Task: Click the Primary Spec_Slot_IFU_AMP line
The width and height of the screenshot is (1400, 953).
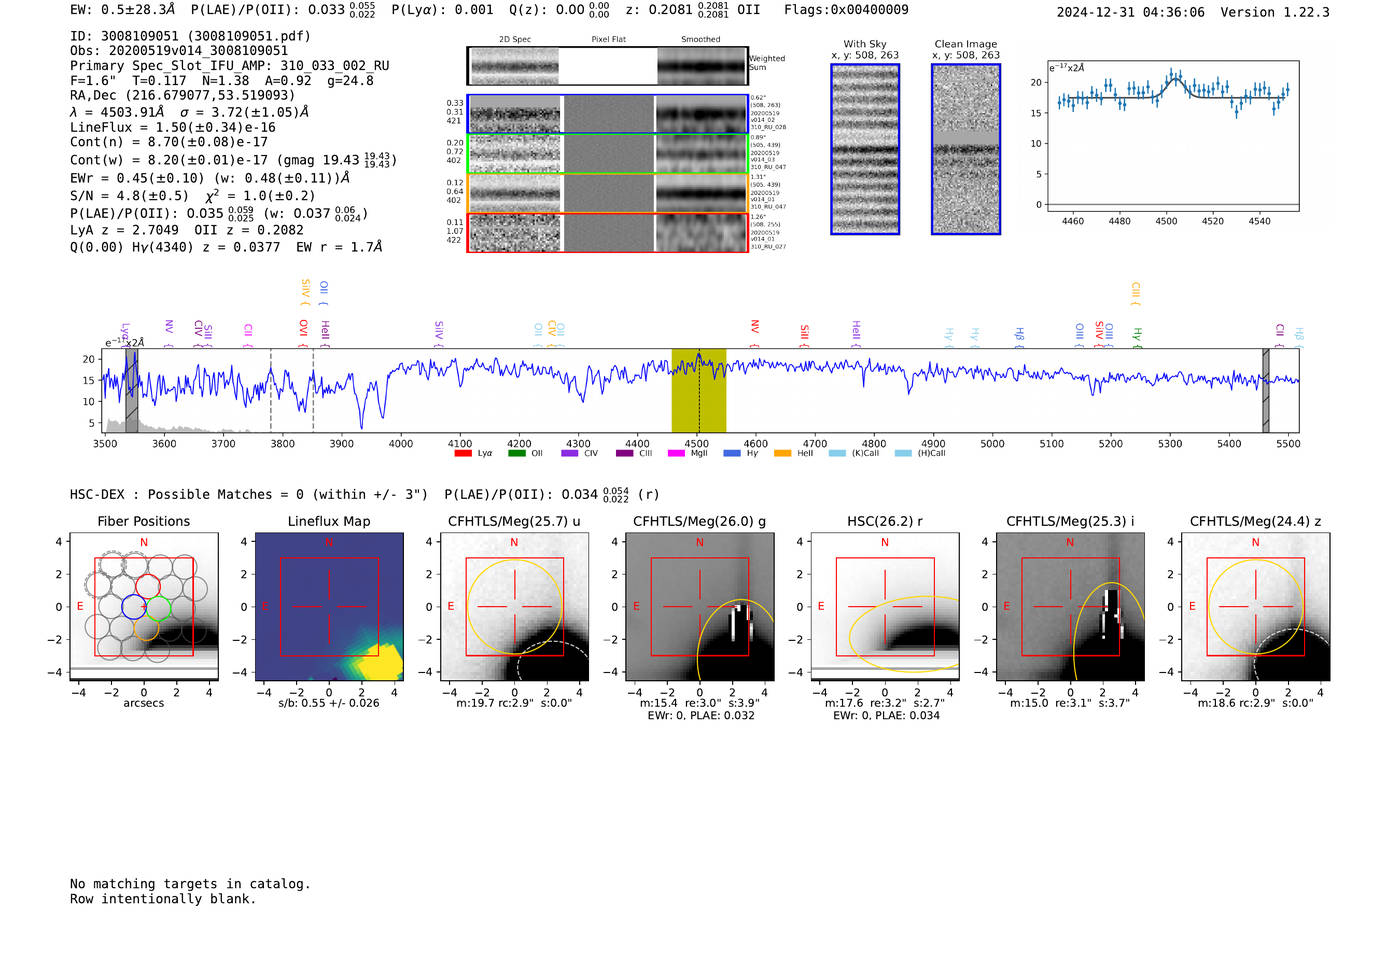Action: coord(230,66)
